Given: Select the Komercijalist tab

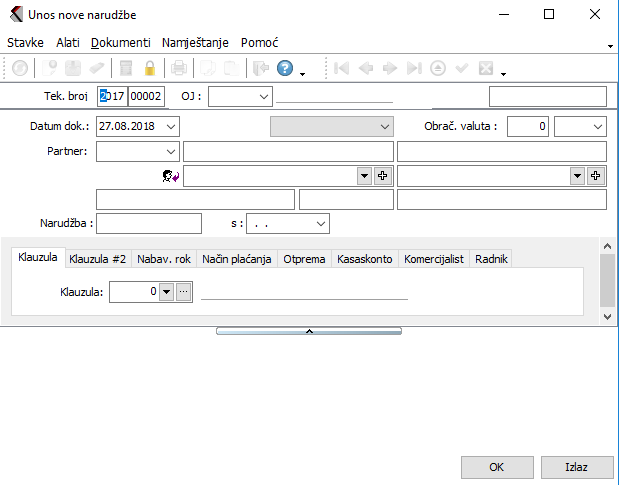Looking at the screenshot, I should pos(432,259).
